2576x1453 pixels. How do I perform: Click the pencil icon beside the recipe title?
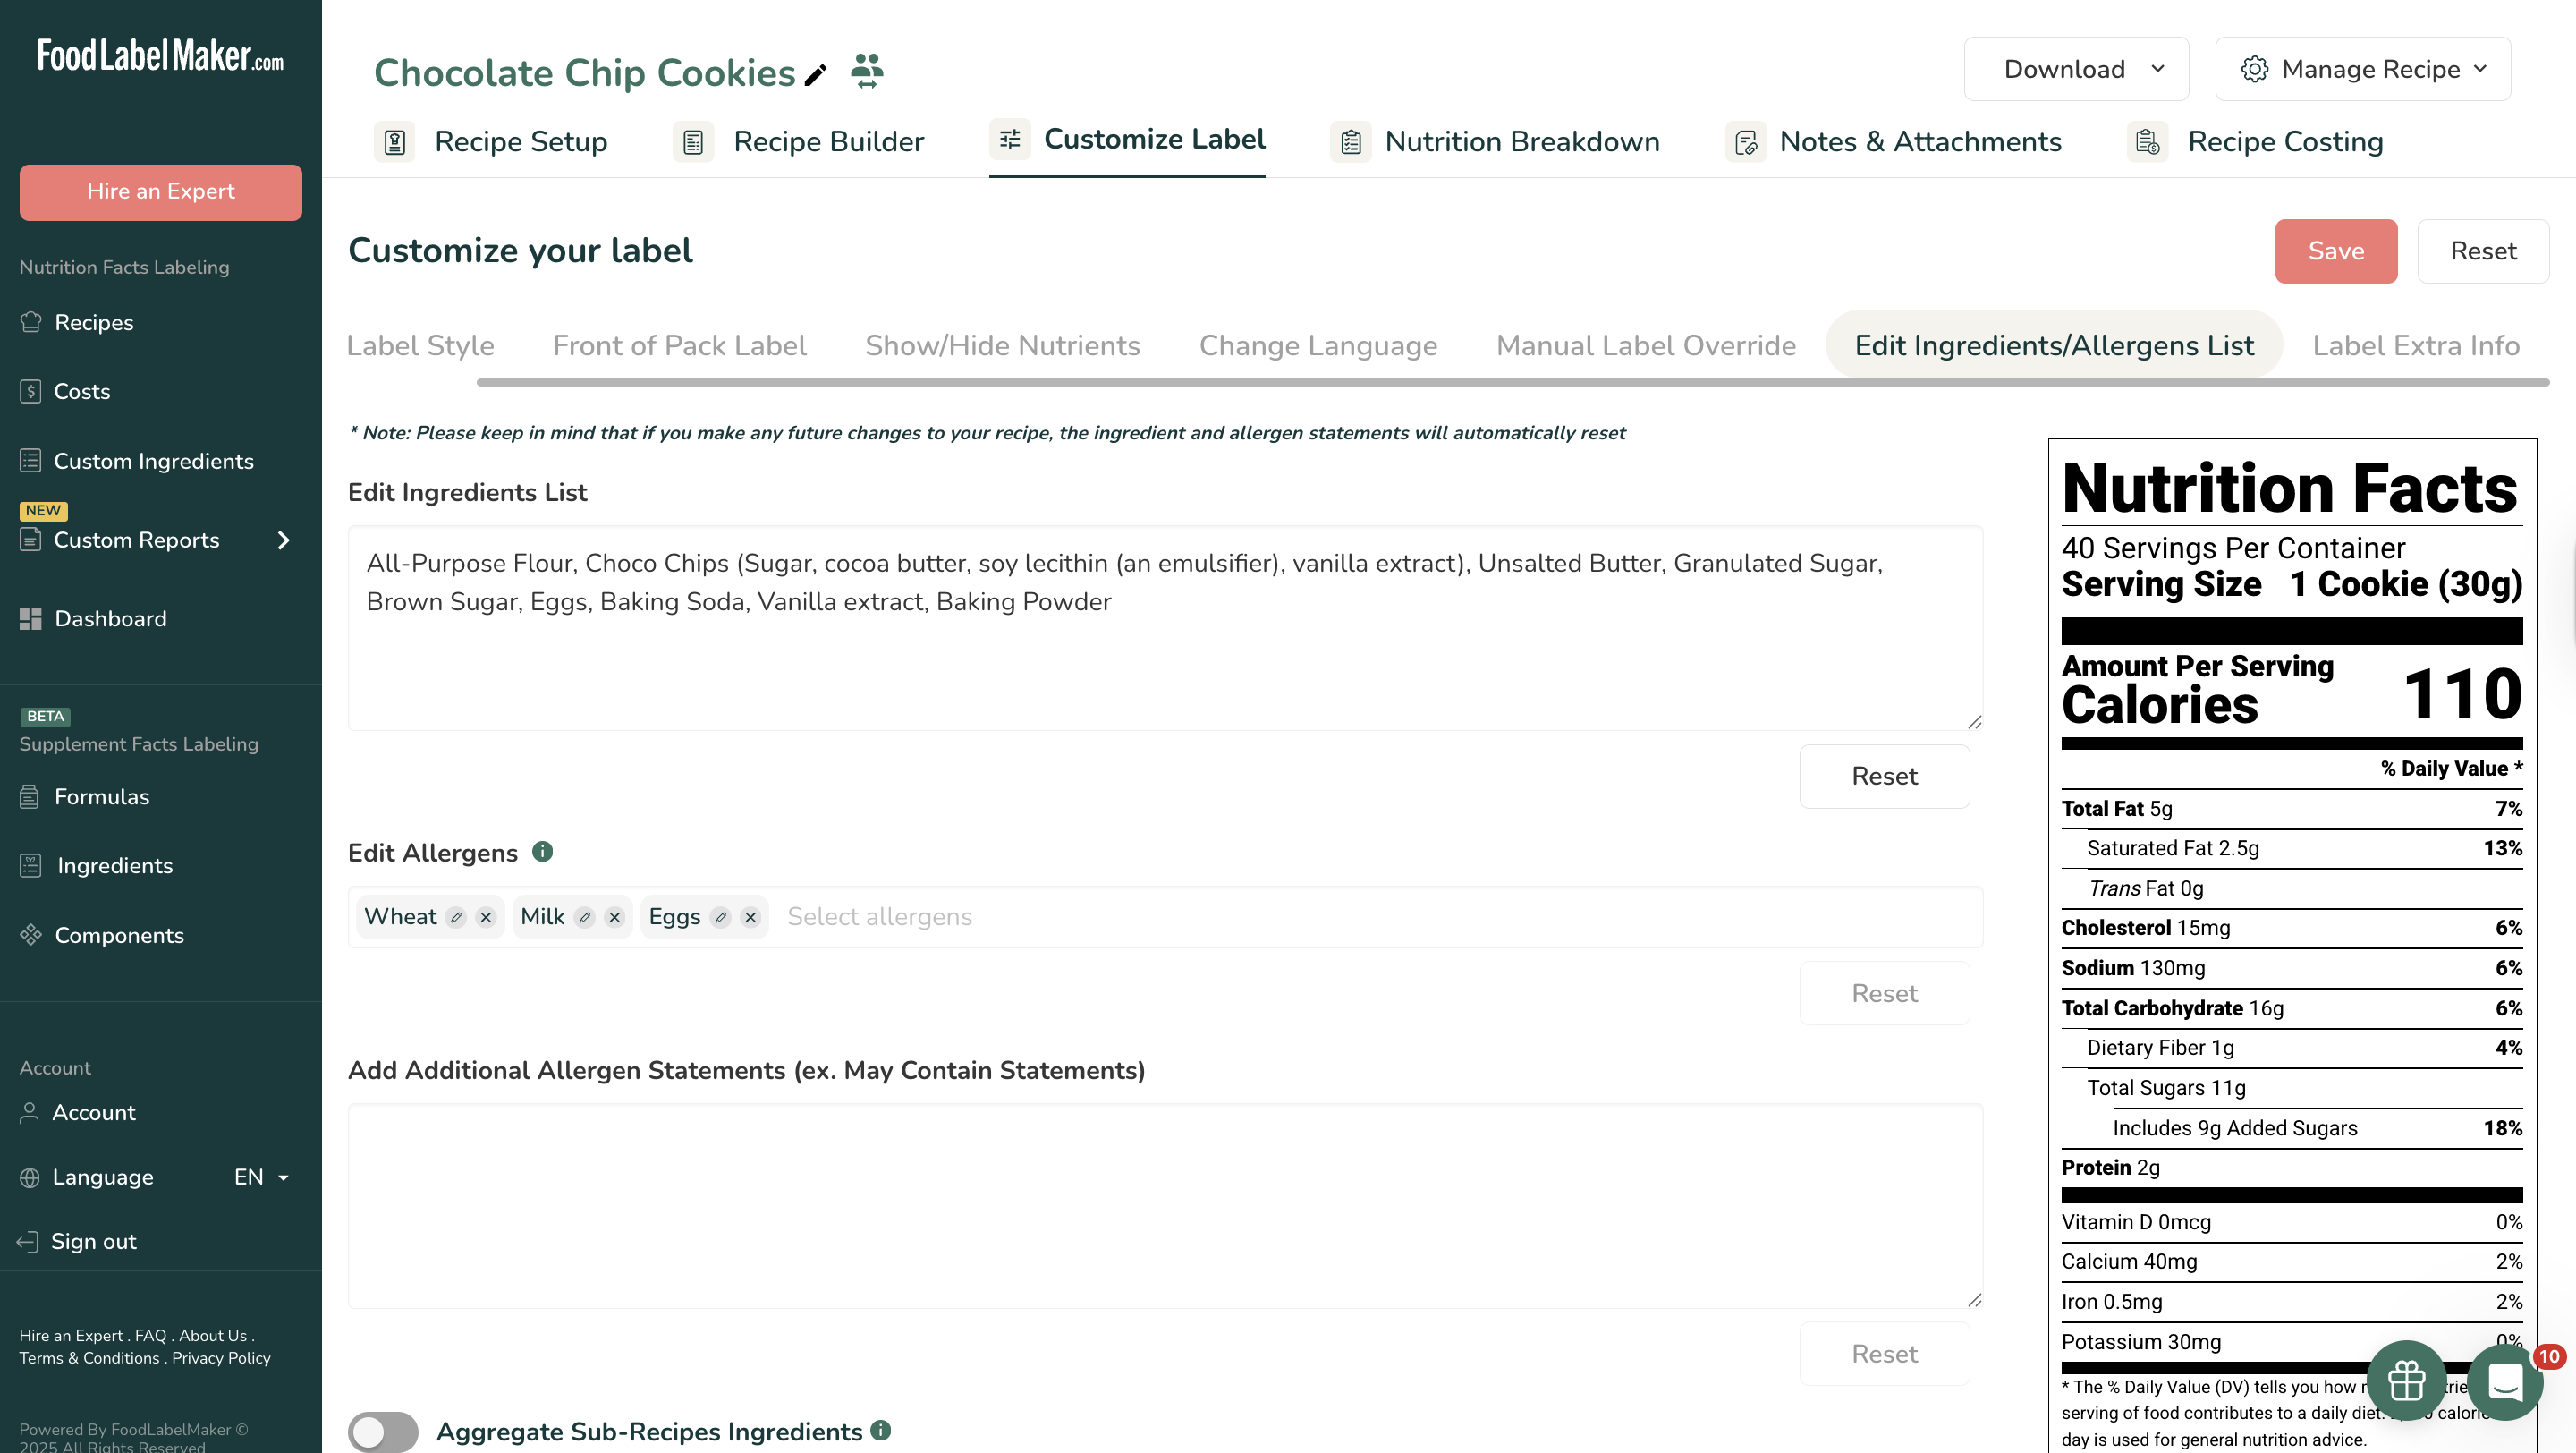pos(816,74)
